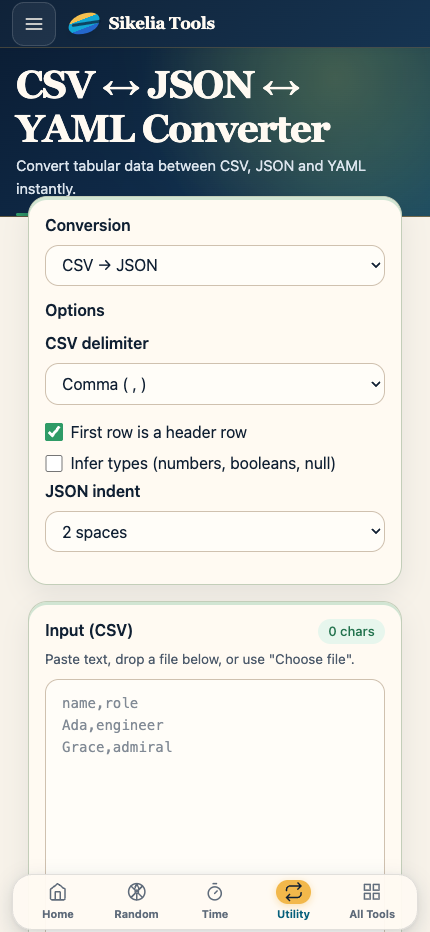Click the "Infer types (numbers, booleans, null)" label

point(203,464)
